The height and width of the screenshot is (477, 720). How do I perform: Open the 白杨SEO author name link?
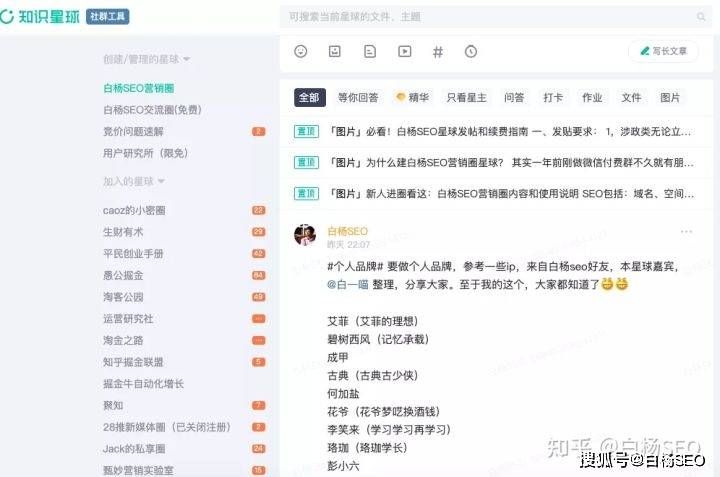(x=348, y=231)
